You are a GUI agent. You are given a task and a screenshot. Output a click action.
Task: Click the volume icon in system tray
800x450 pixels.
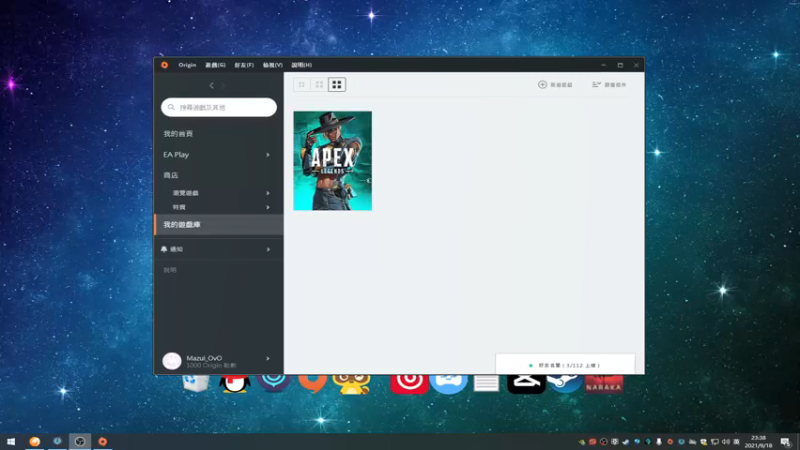[x=726, y=442]
